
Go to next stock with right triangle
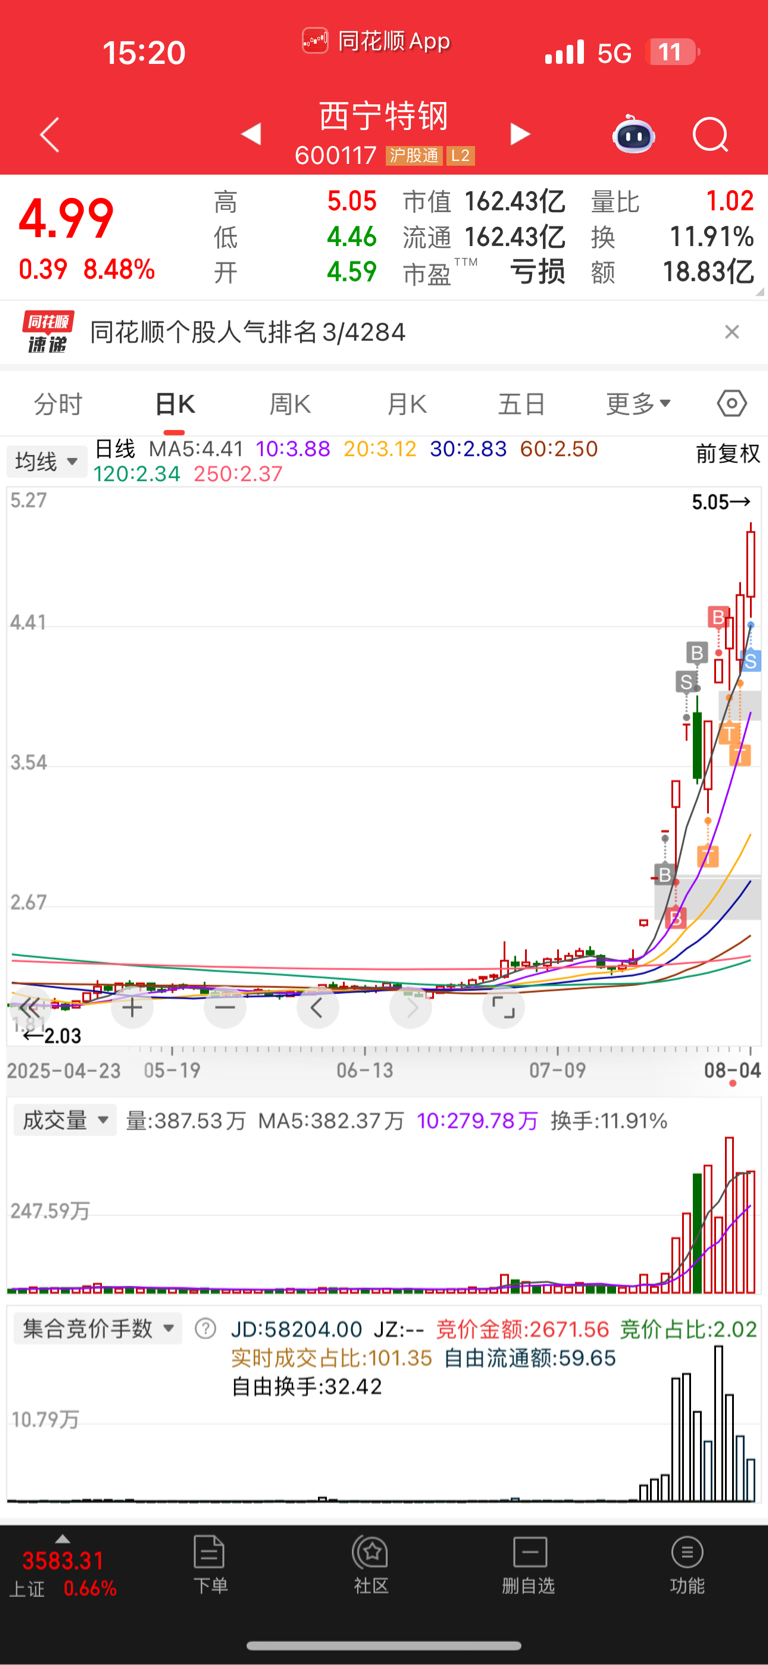(520, 134)
